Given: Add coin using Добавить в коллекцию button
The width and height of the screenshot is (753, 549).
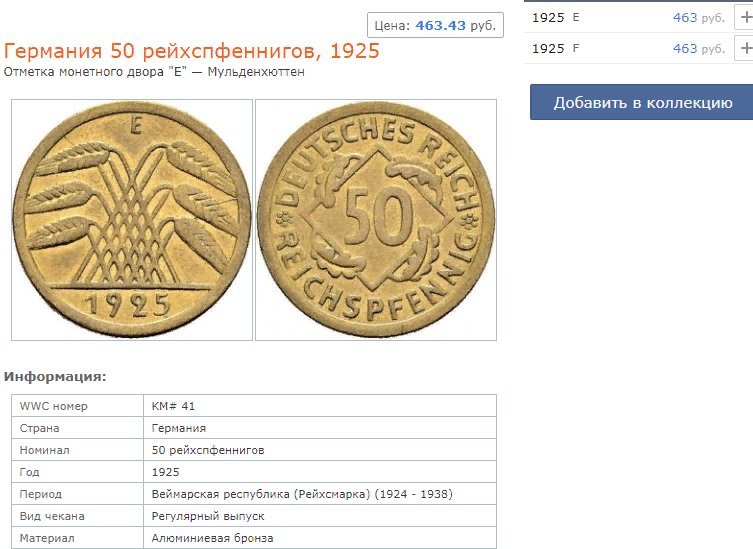Looking at the screenshot, I should coord(642,102).
